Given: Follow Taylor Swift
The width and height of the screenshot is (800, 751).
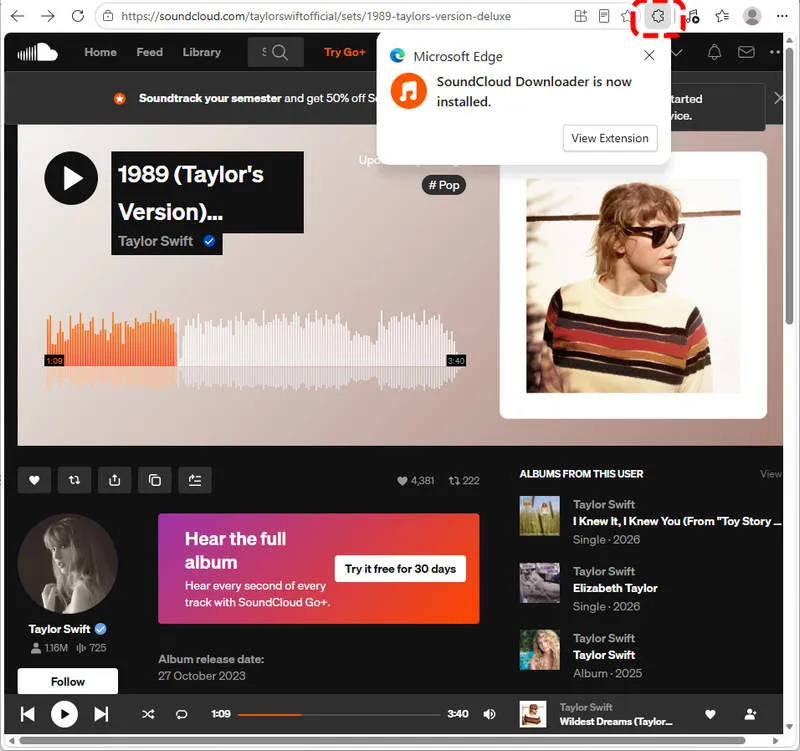Looking at the screenshot, I should coord(68,682).
